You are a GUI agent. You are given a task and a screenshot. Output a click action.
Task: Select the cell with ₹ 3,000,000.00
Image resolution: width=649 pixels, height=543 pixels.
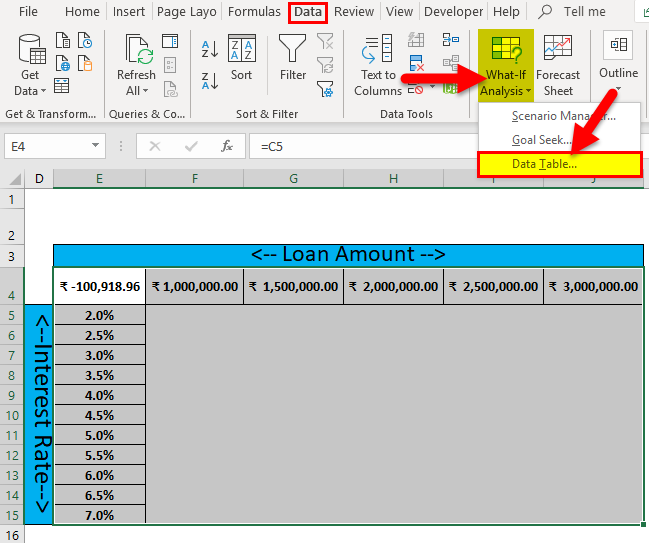[x=593, y=286]
